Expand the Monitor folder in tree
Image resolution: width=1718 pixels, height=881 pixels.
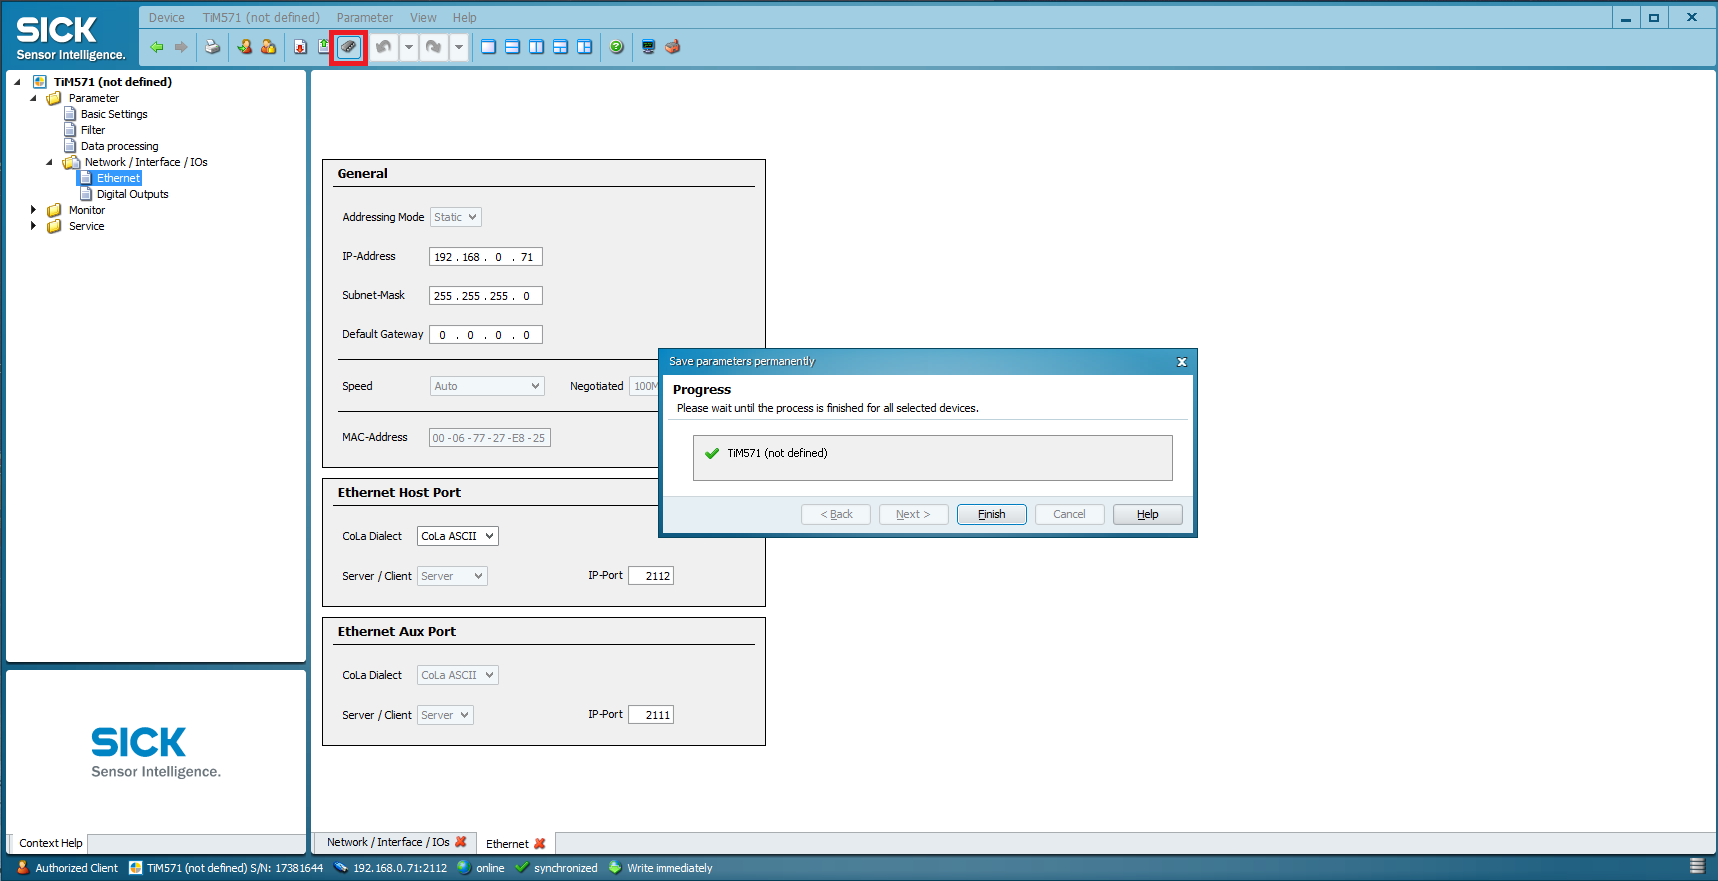pyautogui.click(x=33, y=210)
